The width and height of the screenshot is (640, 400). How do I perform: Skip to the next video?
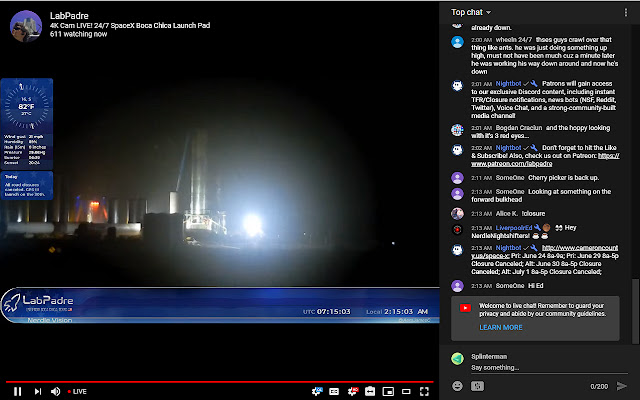pos(38,391)
